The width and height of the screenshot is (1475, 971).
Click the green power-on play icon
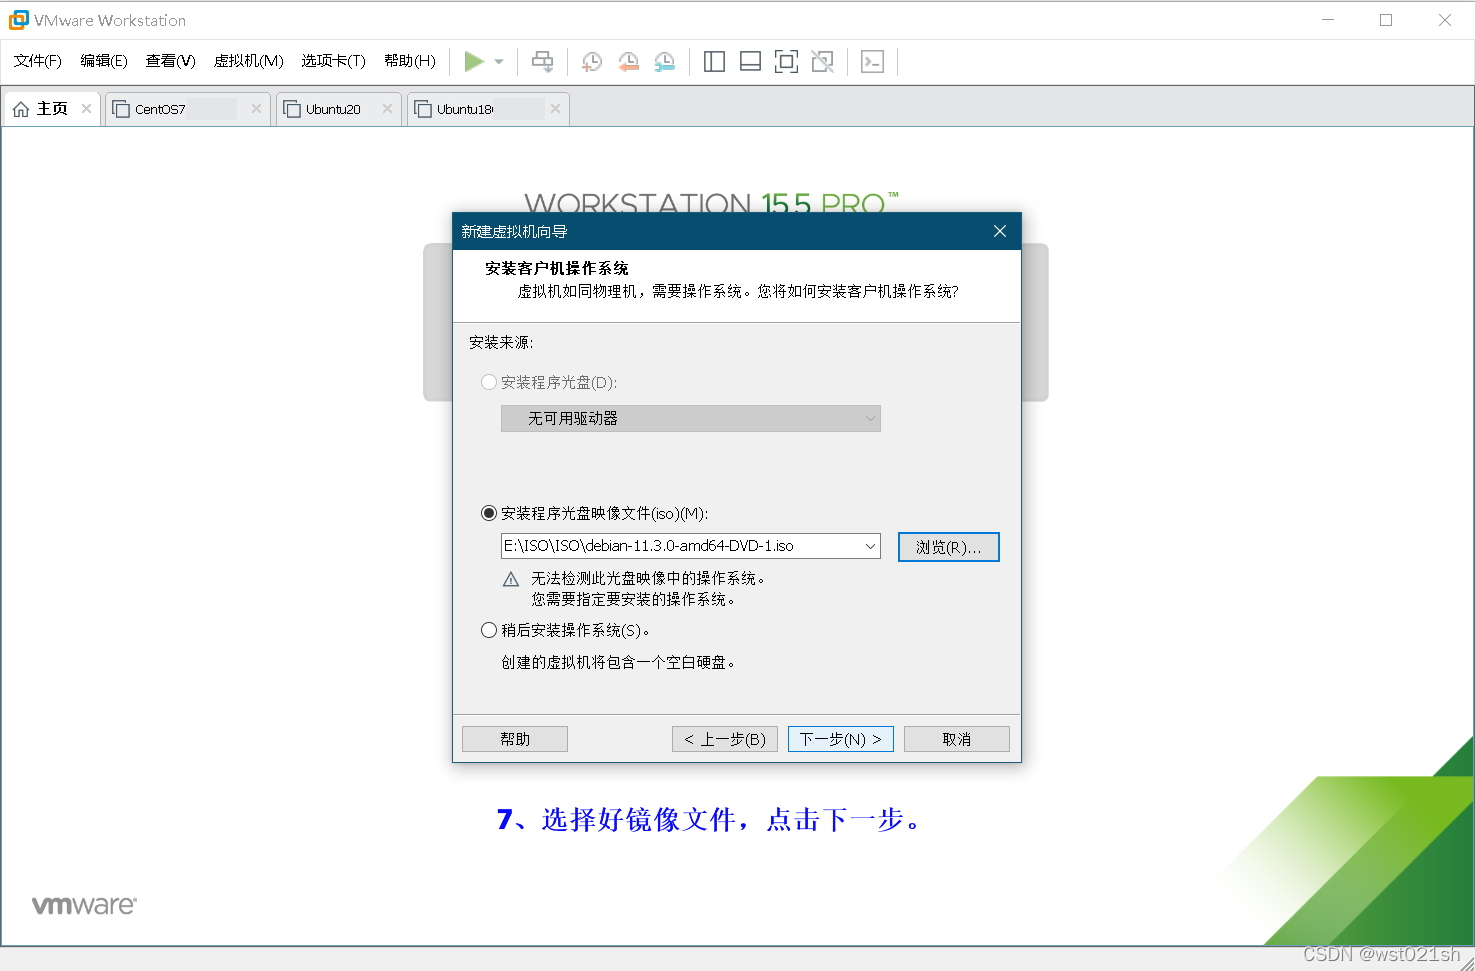pos(474,62)
